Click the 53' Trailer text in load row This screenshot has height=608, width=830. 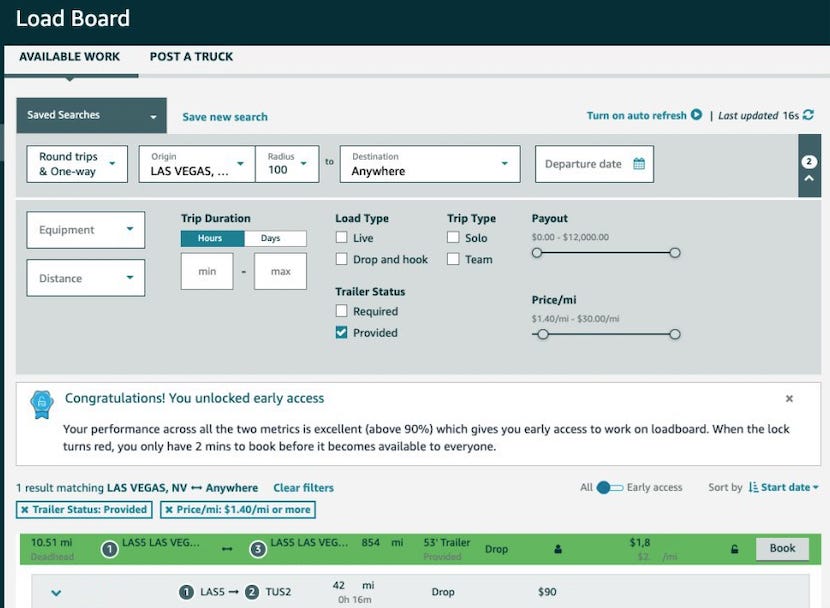tap(447, 542)
